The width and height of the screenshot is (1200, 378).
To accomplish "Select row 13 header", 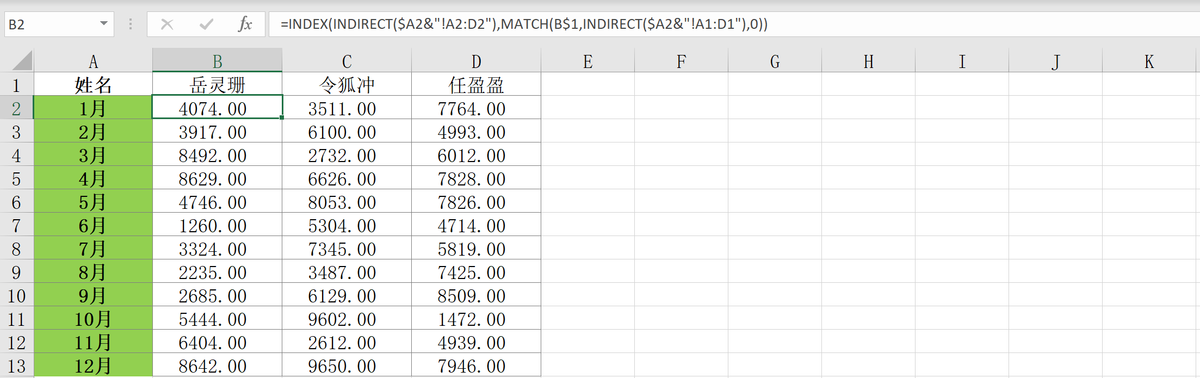I will click(16, 365).
